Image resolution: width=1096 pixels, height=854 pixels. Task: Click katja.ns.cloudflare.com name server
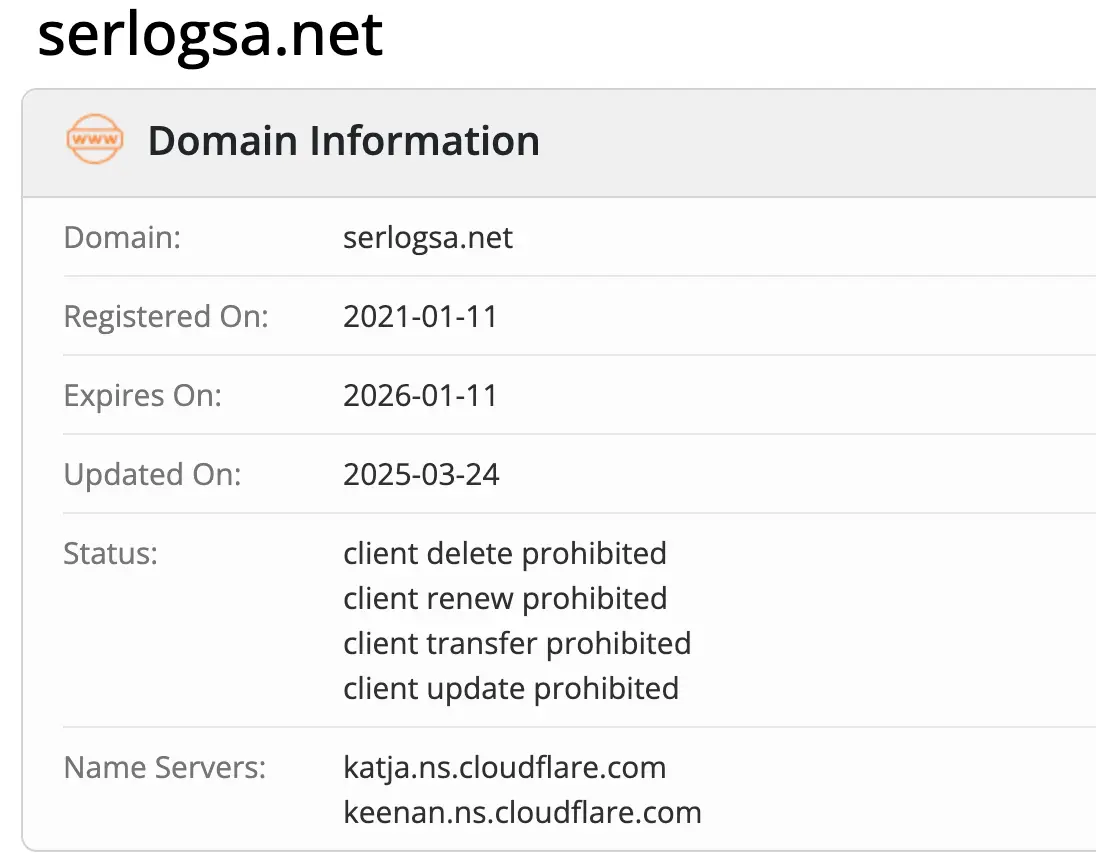[505, 767]
